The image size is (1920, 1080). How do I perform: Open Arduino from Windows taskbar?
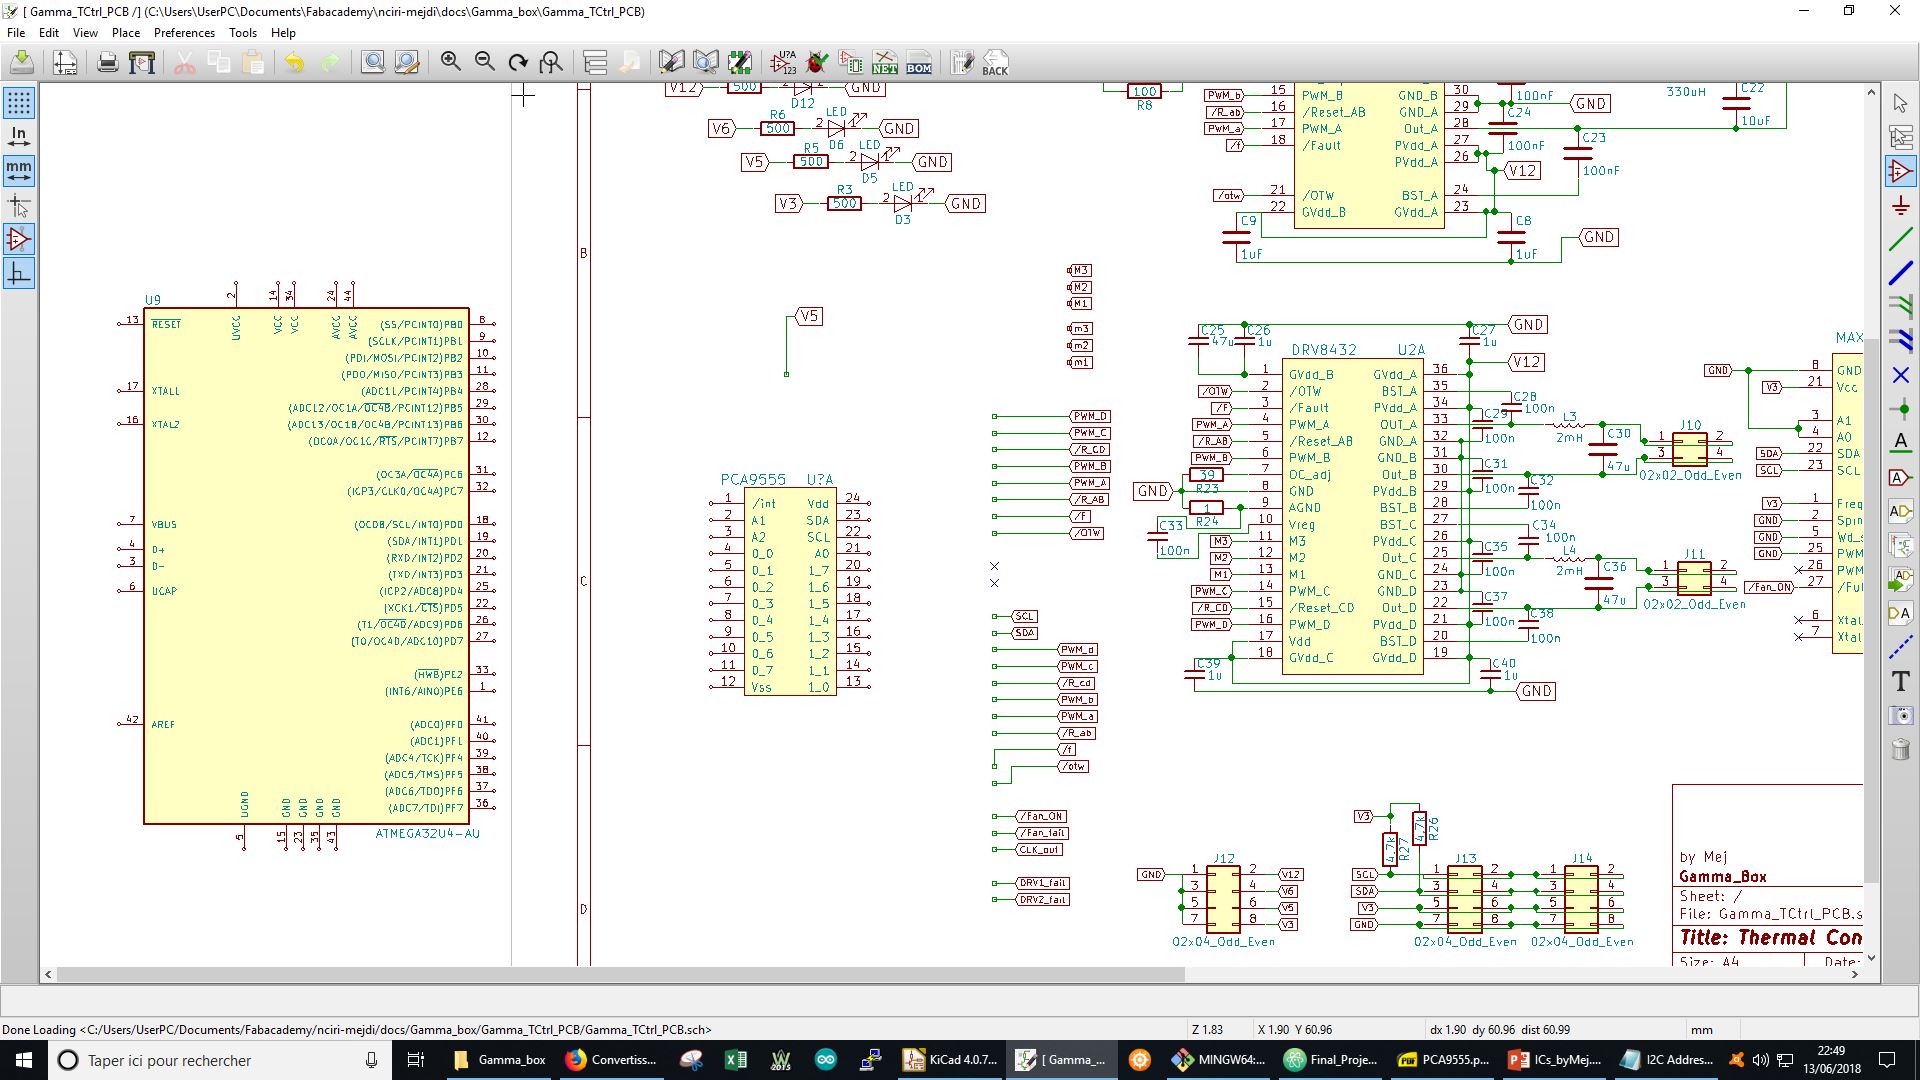point(826,1060)
